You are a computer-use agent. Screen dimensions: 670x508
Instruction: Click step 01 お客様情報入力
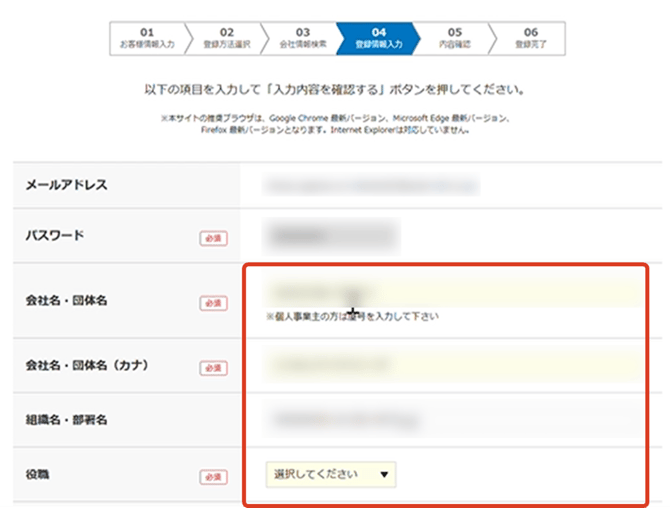pyautogui.click(x=144, y=38)
